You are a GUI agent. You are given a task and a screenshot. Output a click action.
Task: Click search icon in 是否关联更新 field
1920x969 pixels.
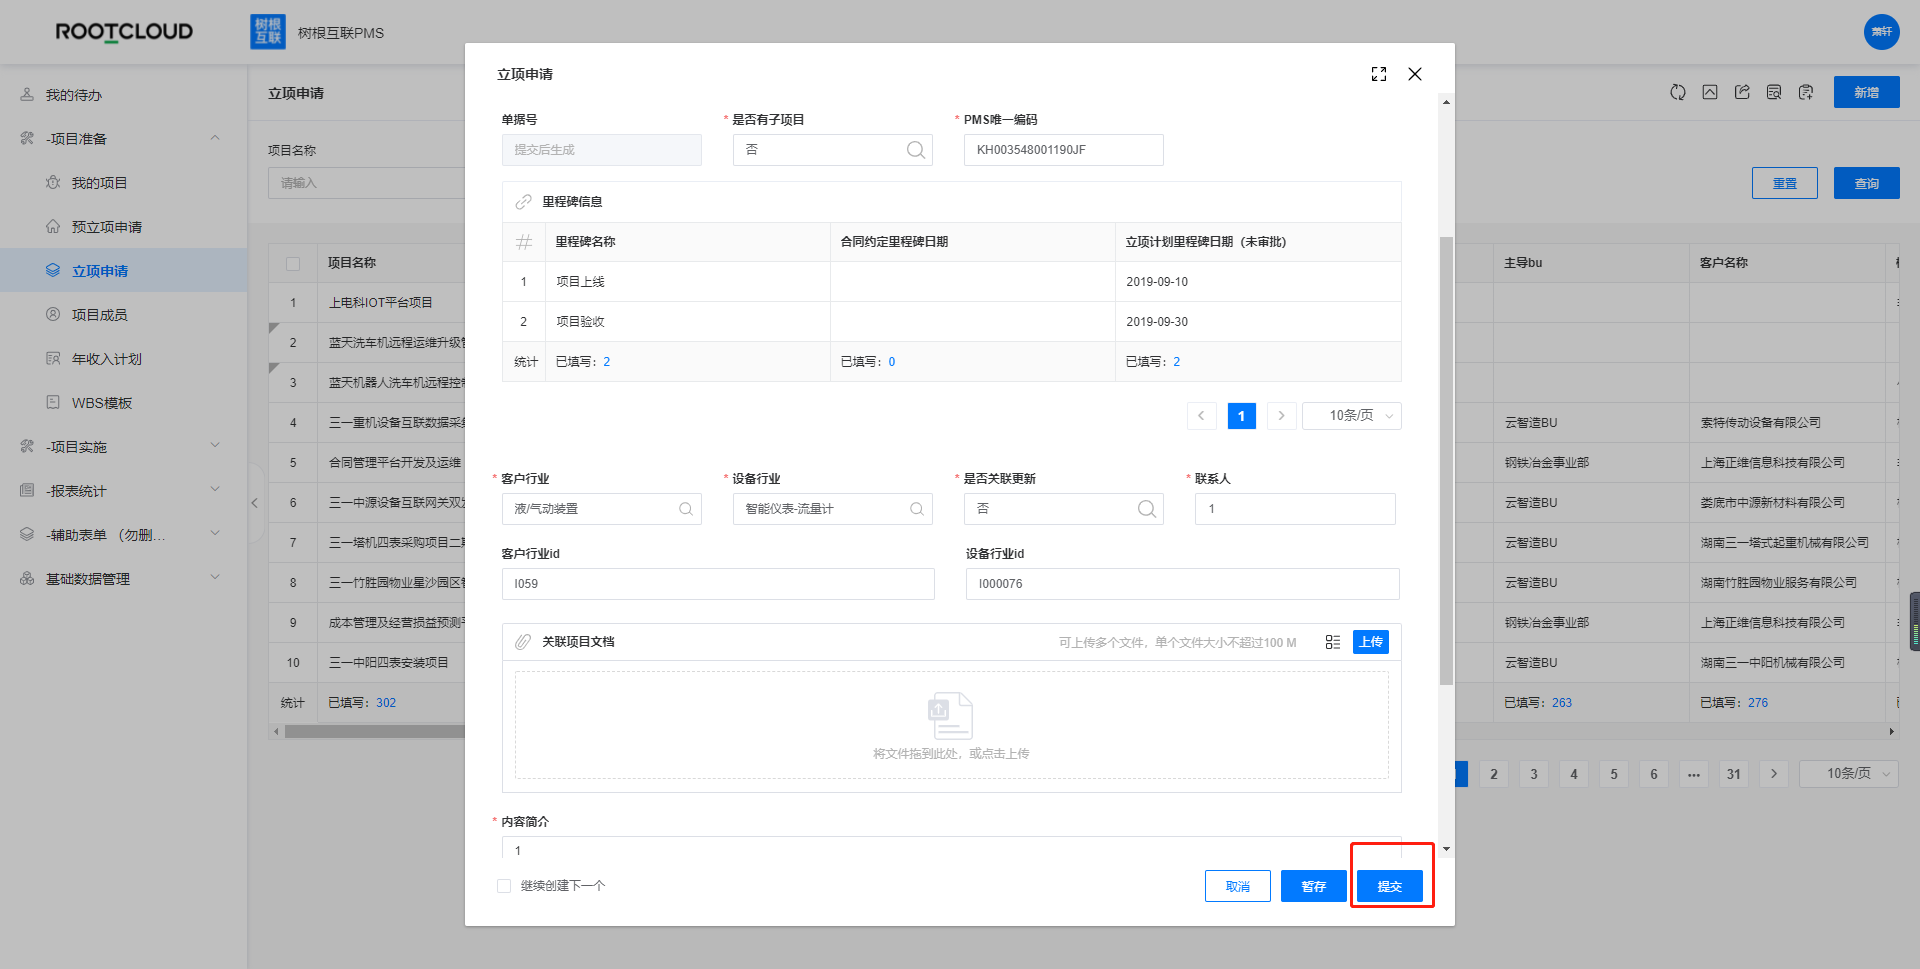(1147, 509)
